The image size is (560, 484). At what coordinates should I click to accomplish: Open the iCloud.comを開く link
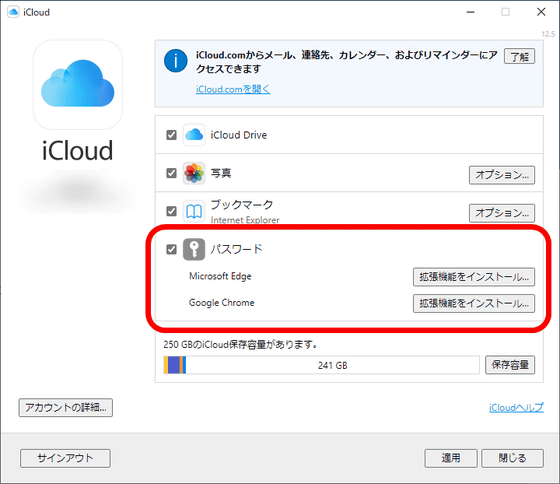pyautogui.click(x=233, y=89)
